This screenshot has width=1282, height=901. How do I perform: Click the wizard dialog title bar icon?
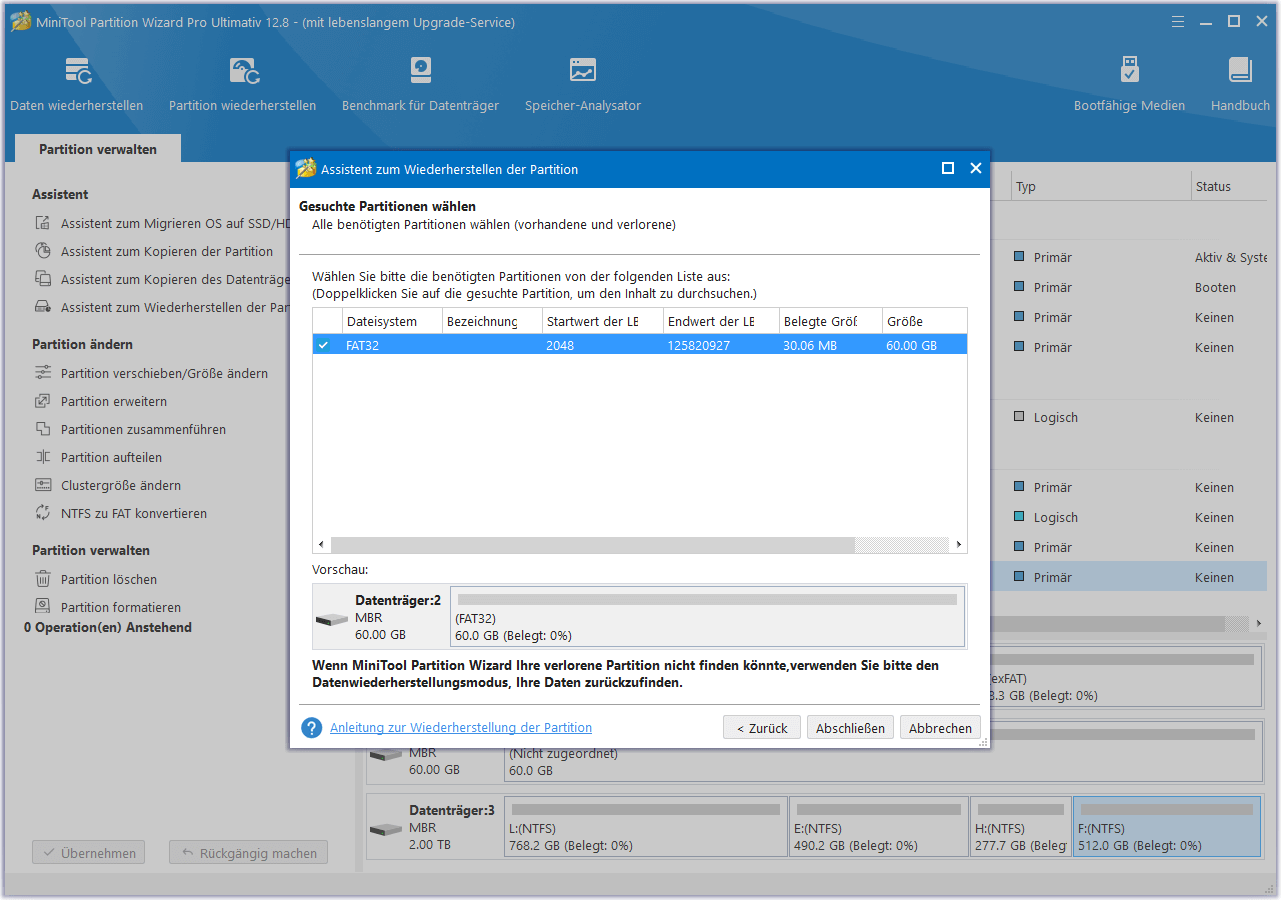coord(306,169)
